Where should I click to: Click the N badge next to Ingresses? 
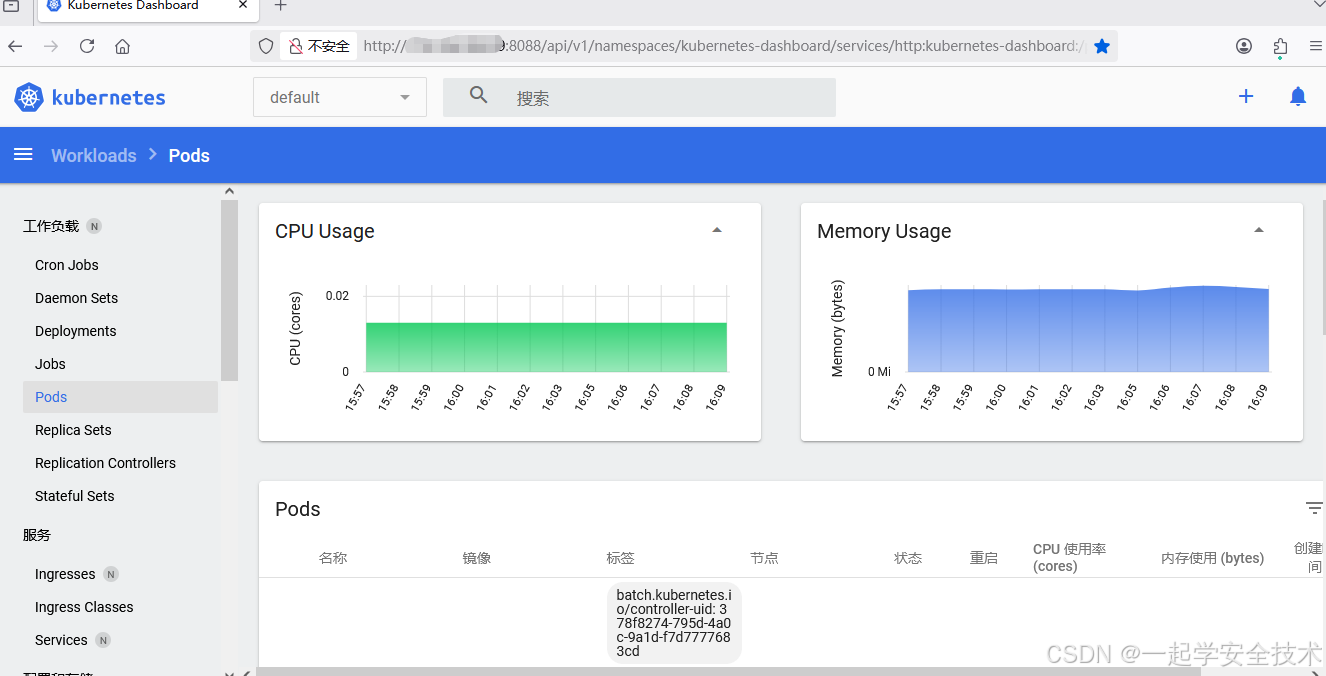click(111, 574)
